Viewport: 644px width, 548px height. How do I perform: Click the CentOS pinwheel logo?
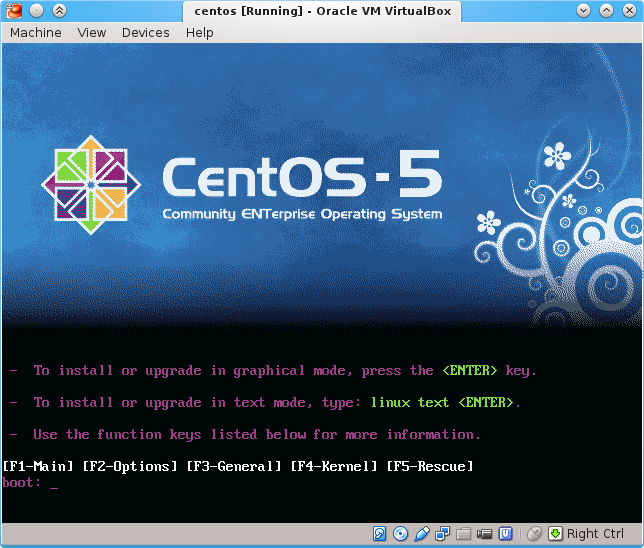coord(91,185)
